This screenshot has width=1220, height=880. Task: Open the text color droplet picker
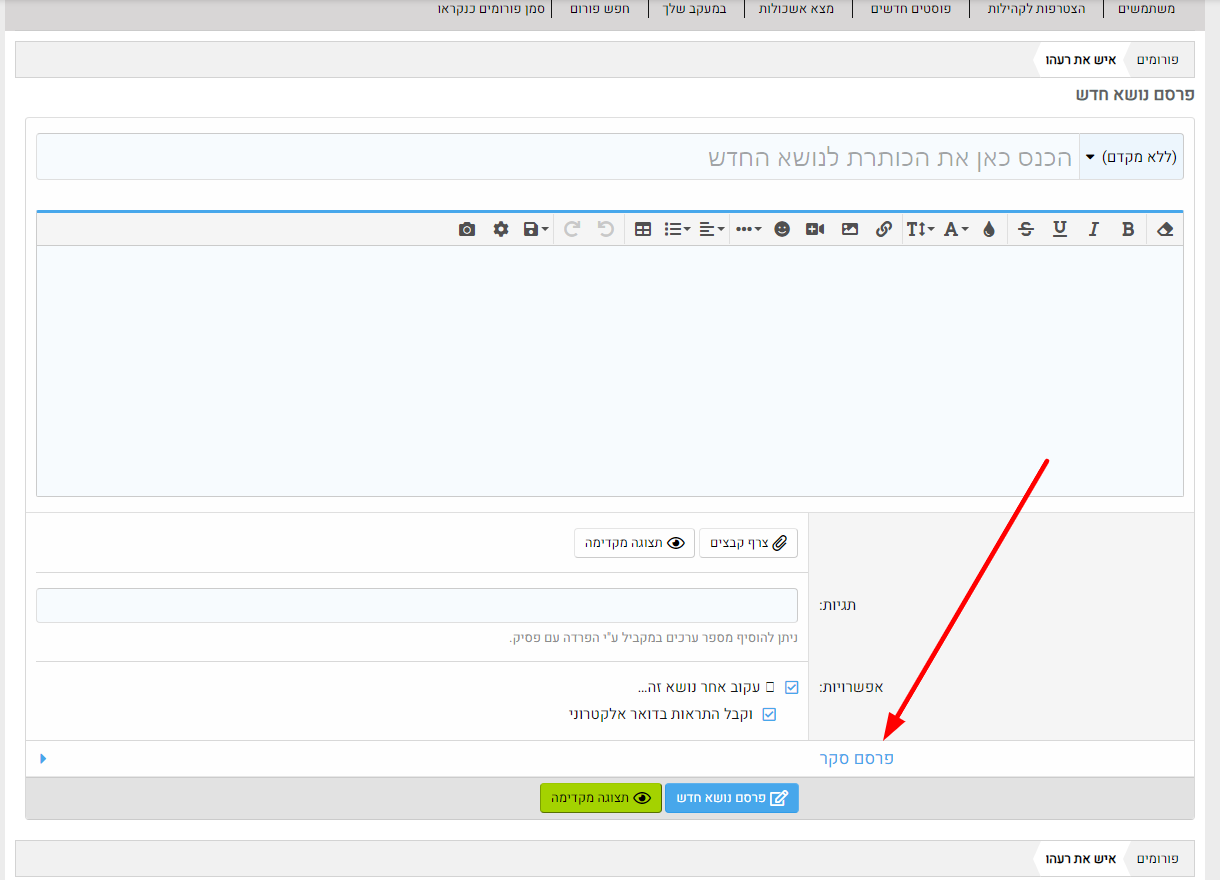[x=989, y=229]
